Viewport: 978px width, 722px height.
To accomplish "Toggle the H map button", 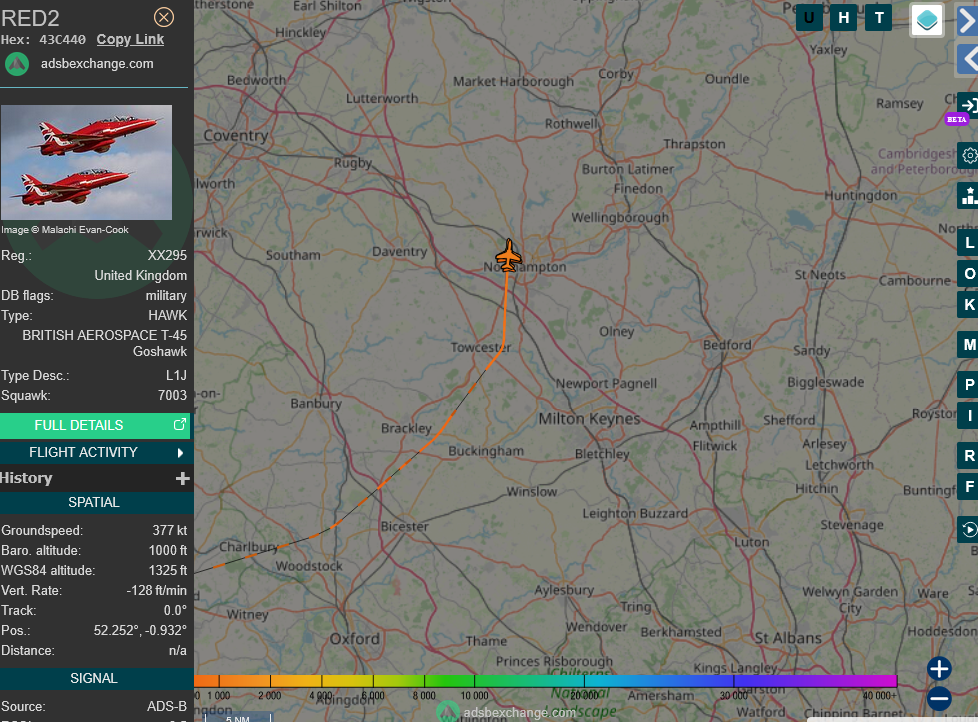I will (844, 17).
